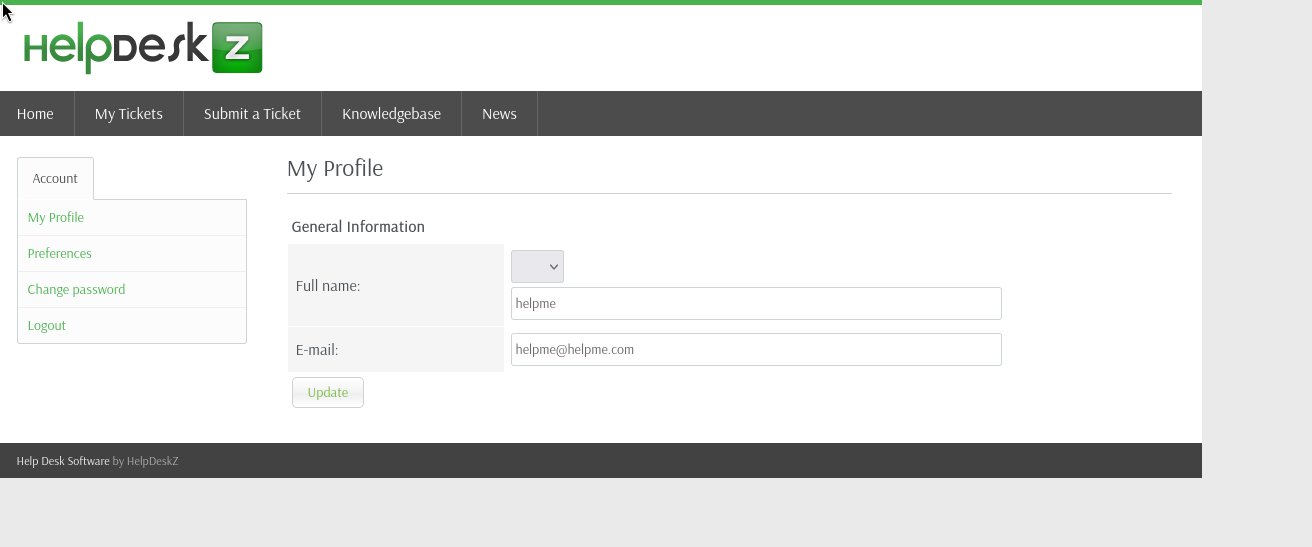Open the Submit a Ticket page
Viewport: 1312px width, 547px height.
(252, 114)
